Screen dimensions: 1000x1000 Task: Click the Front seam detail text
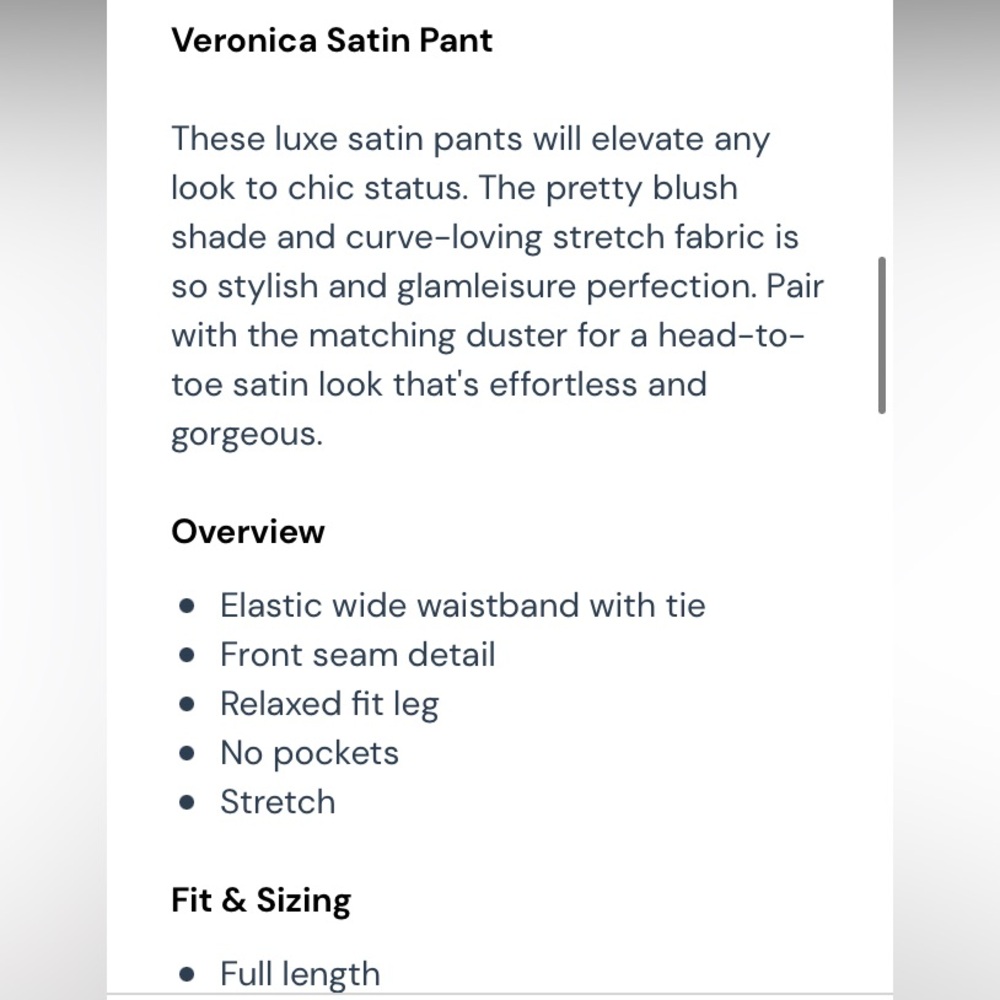tap(357, 654)
